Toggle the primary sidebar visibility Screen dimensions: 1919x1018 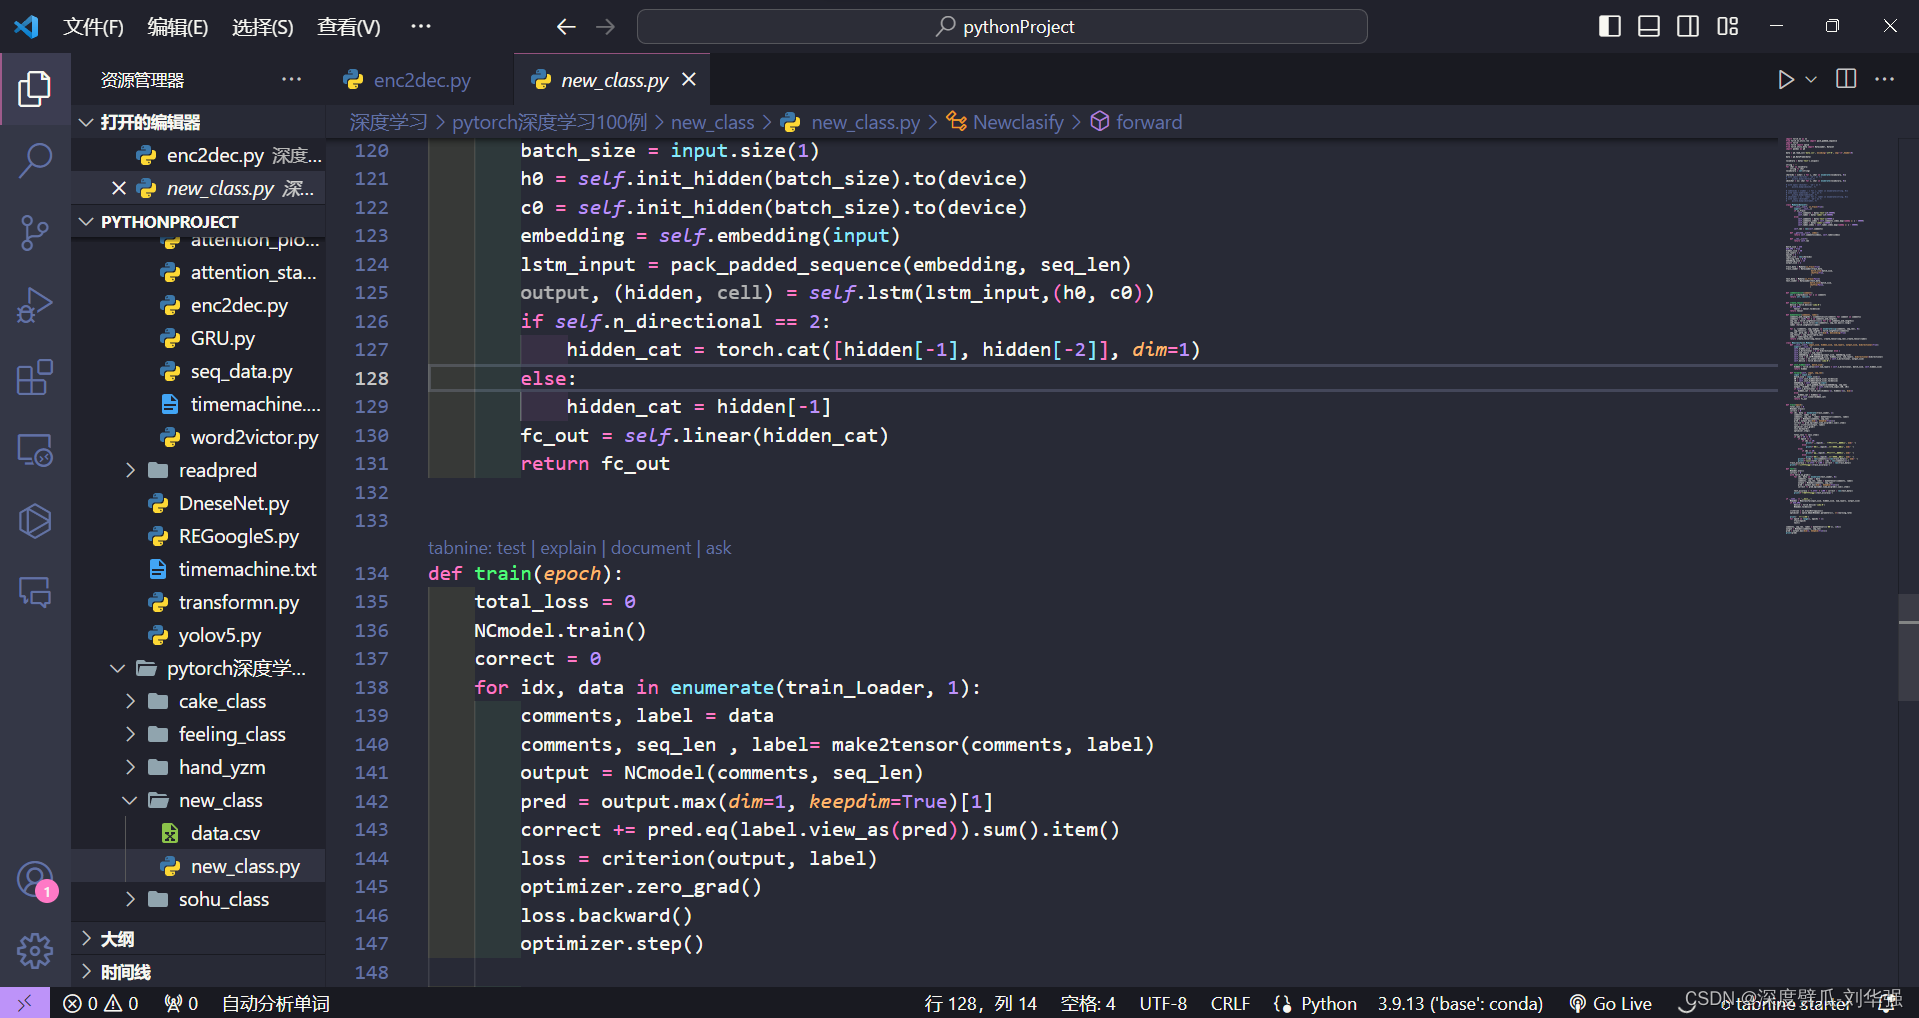[x=1608, y=26]
